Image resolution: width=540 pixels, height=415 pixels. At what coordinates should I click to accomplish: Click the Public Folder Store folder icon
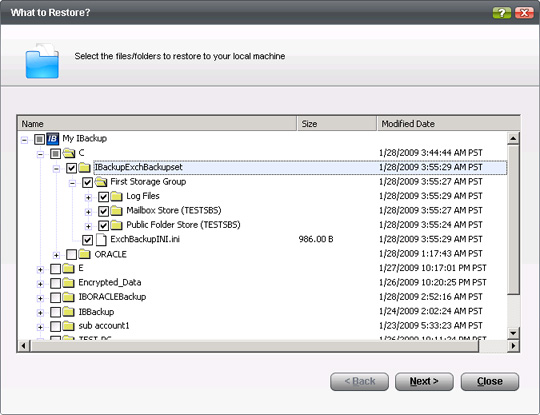116,225
